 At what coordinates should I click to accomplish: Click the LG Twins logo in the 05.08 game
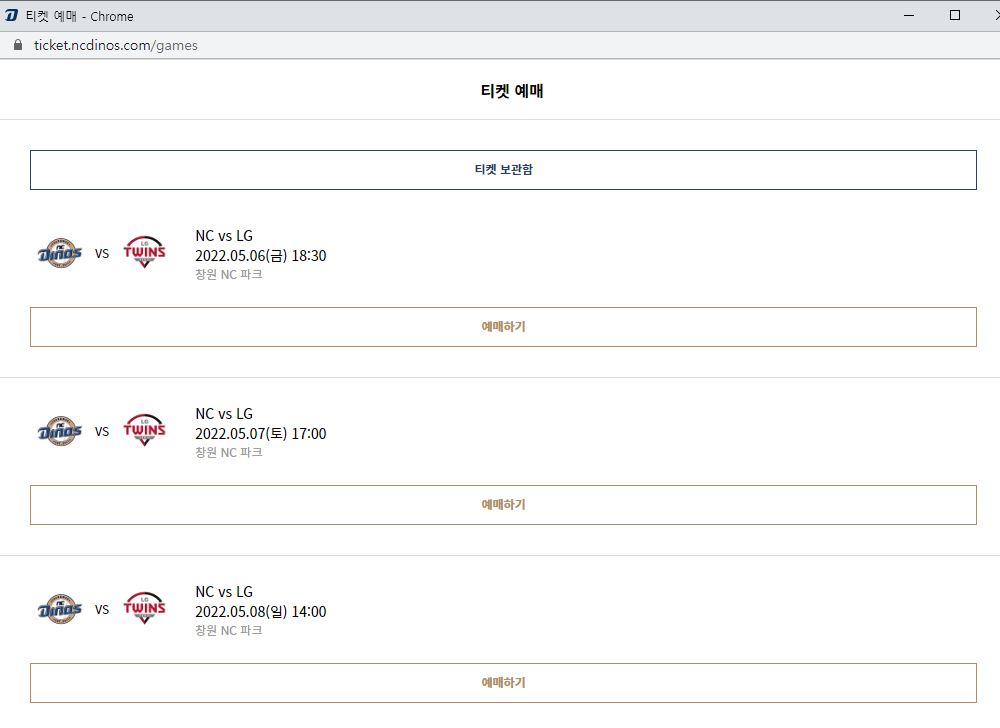(x=144, y=608)
